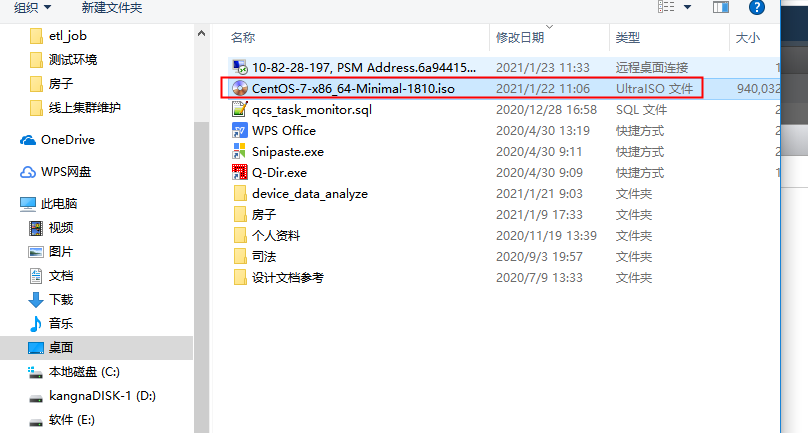Open the 组织 dropdown menu
The width and height of the screenshot is (808, 433).
(x=32, y=7)
